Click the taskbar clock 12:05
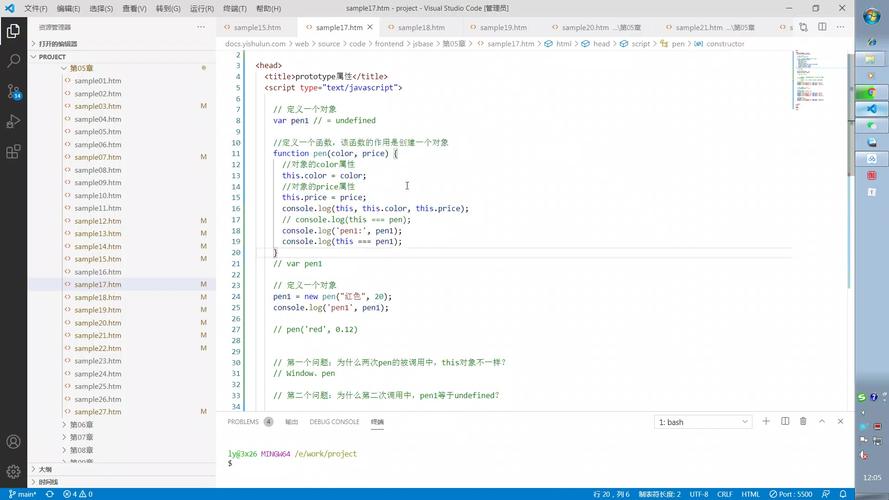This screenshot has height=500, width=889. coord(872,477)
